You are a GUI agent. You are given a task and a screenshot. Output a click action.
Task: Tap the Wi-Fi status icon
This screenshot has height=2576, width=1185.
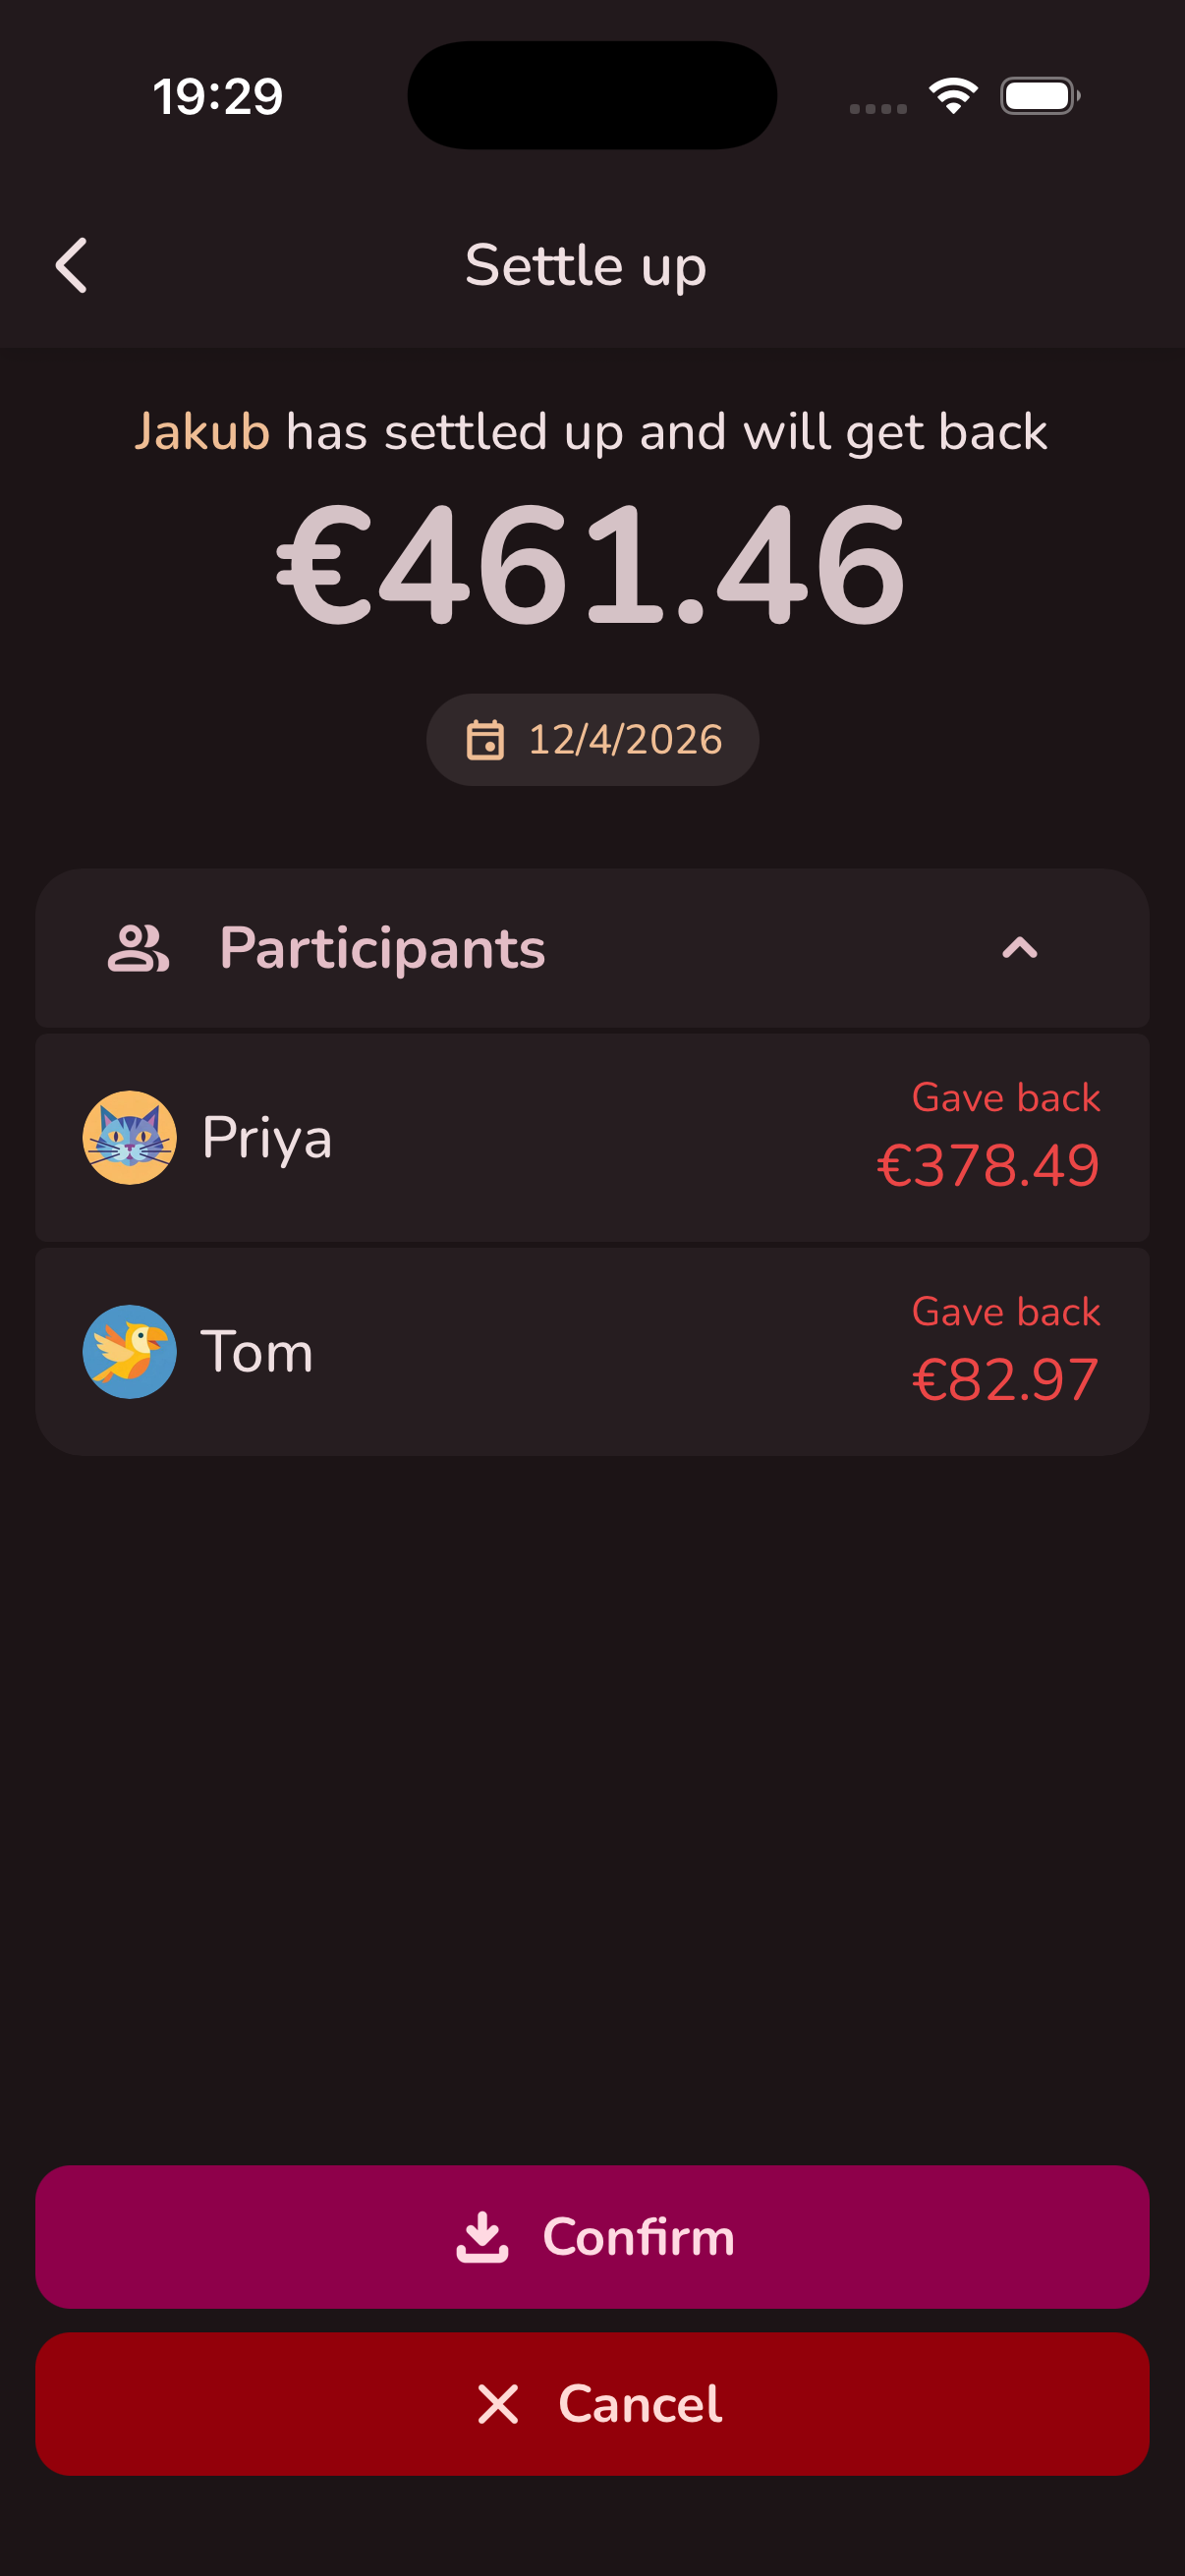coord(953,96)
